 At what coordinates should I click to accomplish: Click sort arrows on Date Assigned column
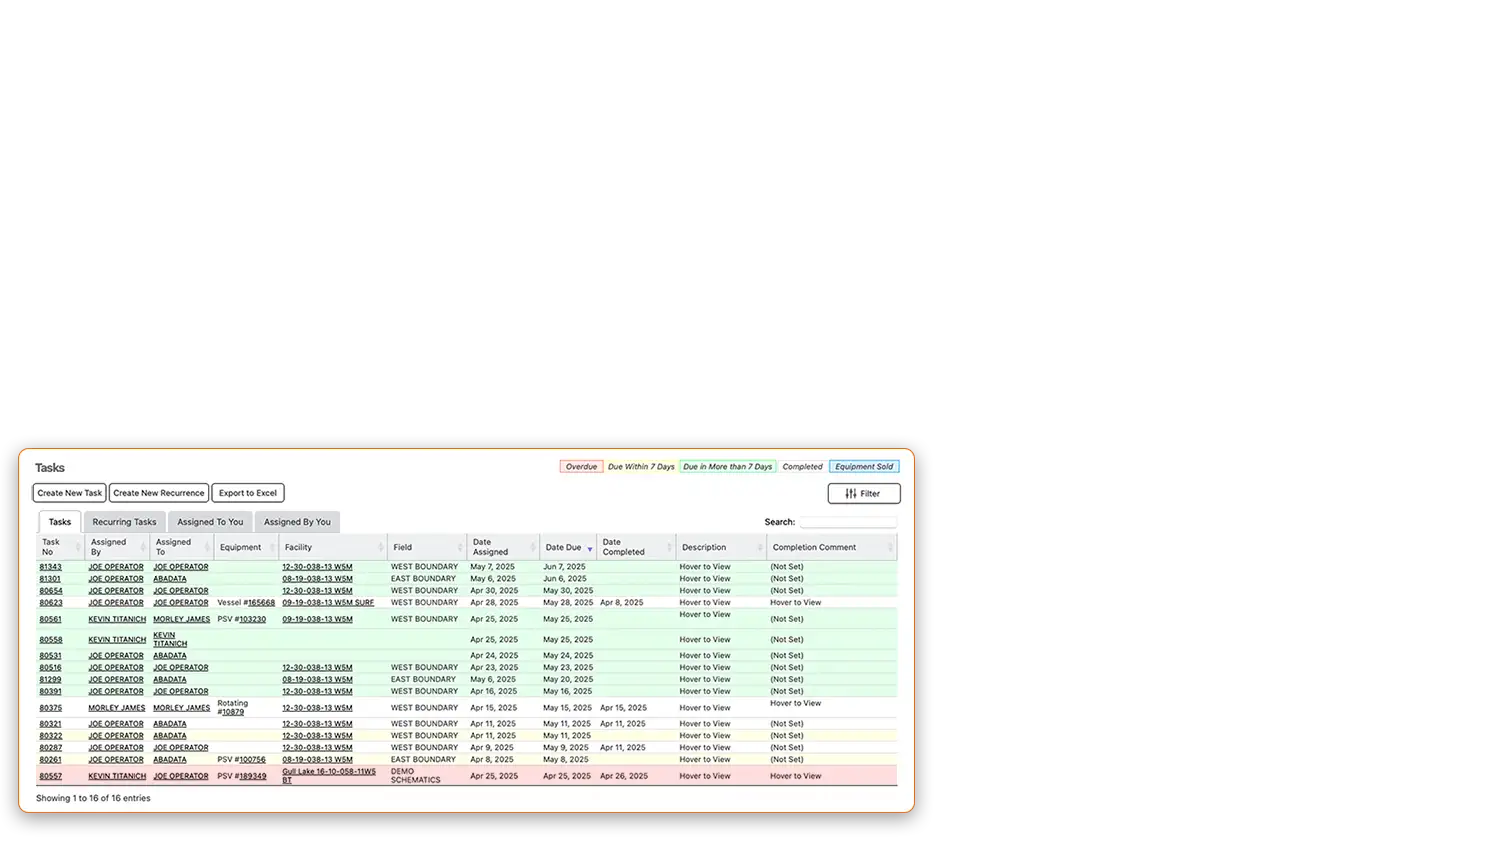pos(533,547)
